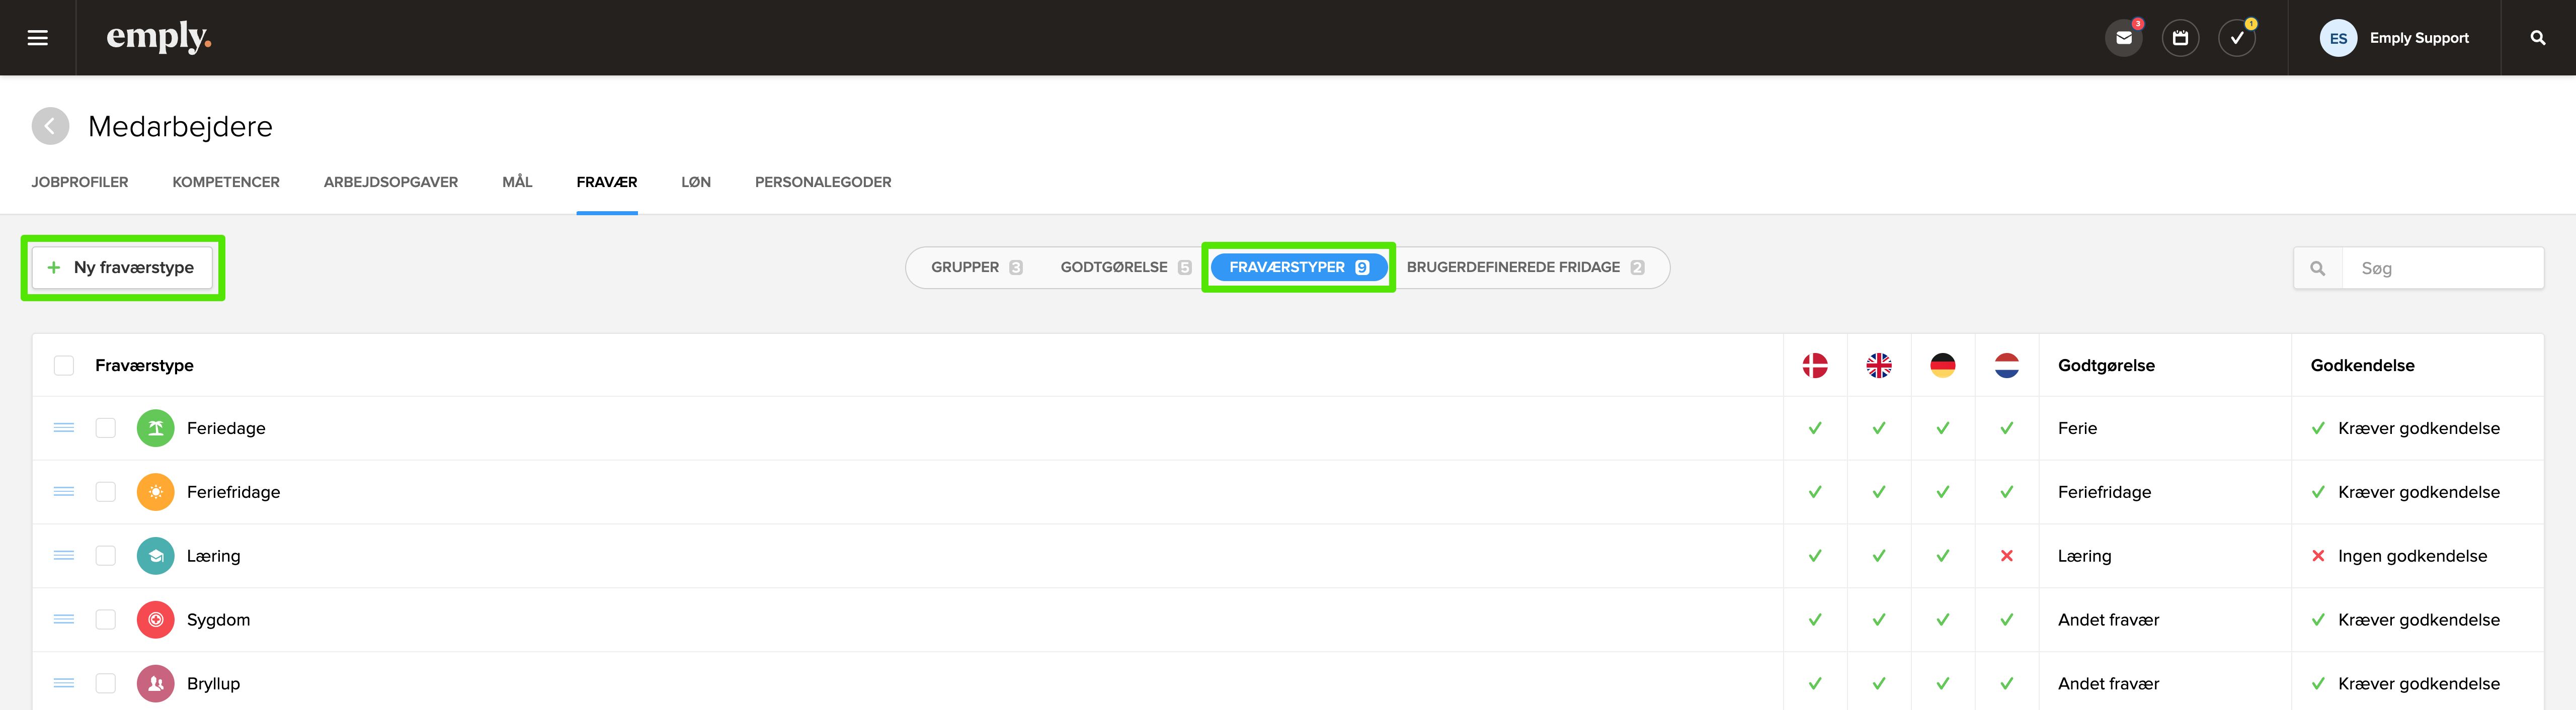
Task: Open the mail messages icon
Action: click(x=2123, y=38)
